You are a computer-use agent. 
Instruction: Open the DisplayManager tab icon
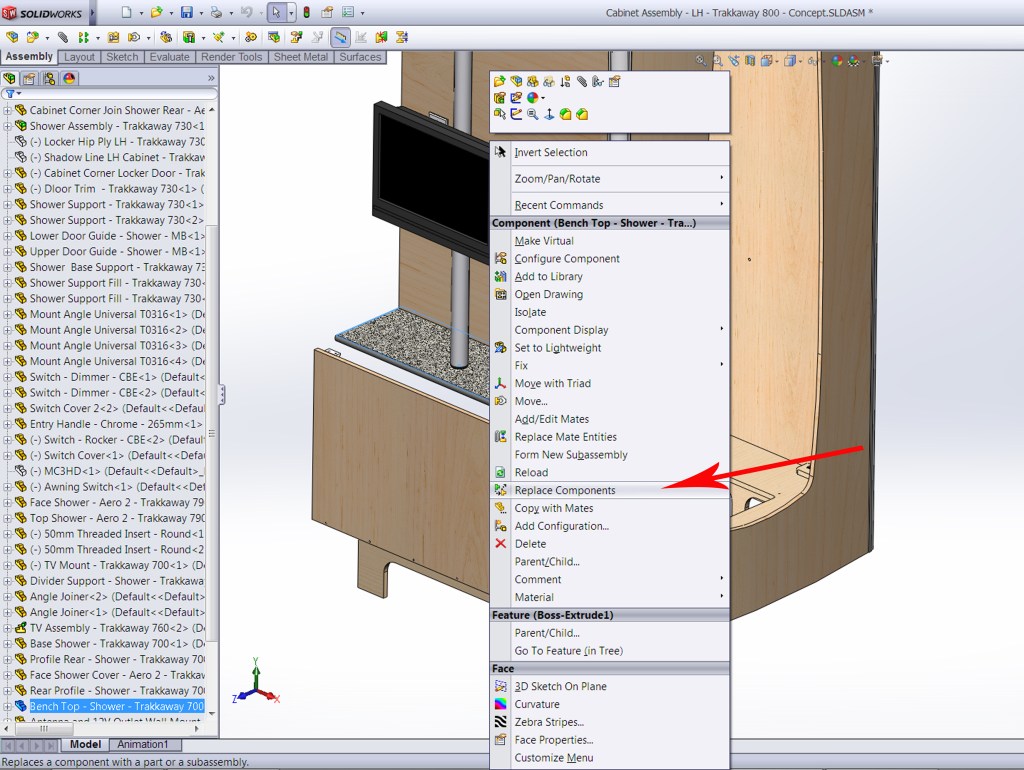69,77
